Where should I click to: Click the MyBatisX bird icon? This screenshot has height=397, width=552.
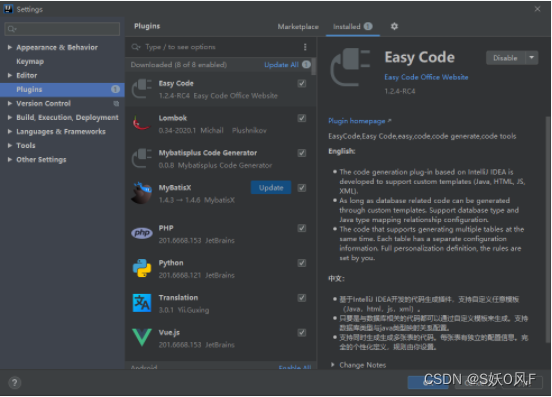tap(142, 193)
